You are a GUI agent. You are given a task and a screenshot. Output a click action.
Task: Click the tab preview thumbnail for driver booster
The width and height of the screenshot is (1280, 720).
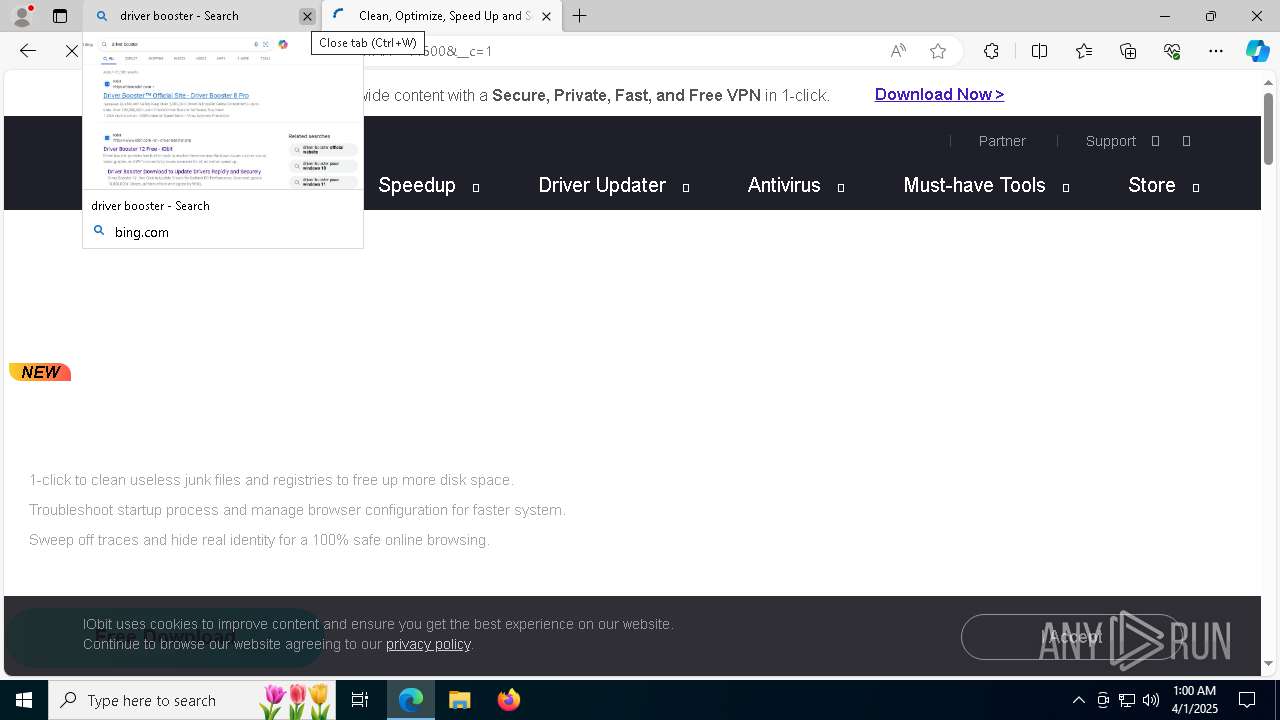pos(223,113)
